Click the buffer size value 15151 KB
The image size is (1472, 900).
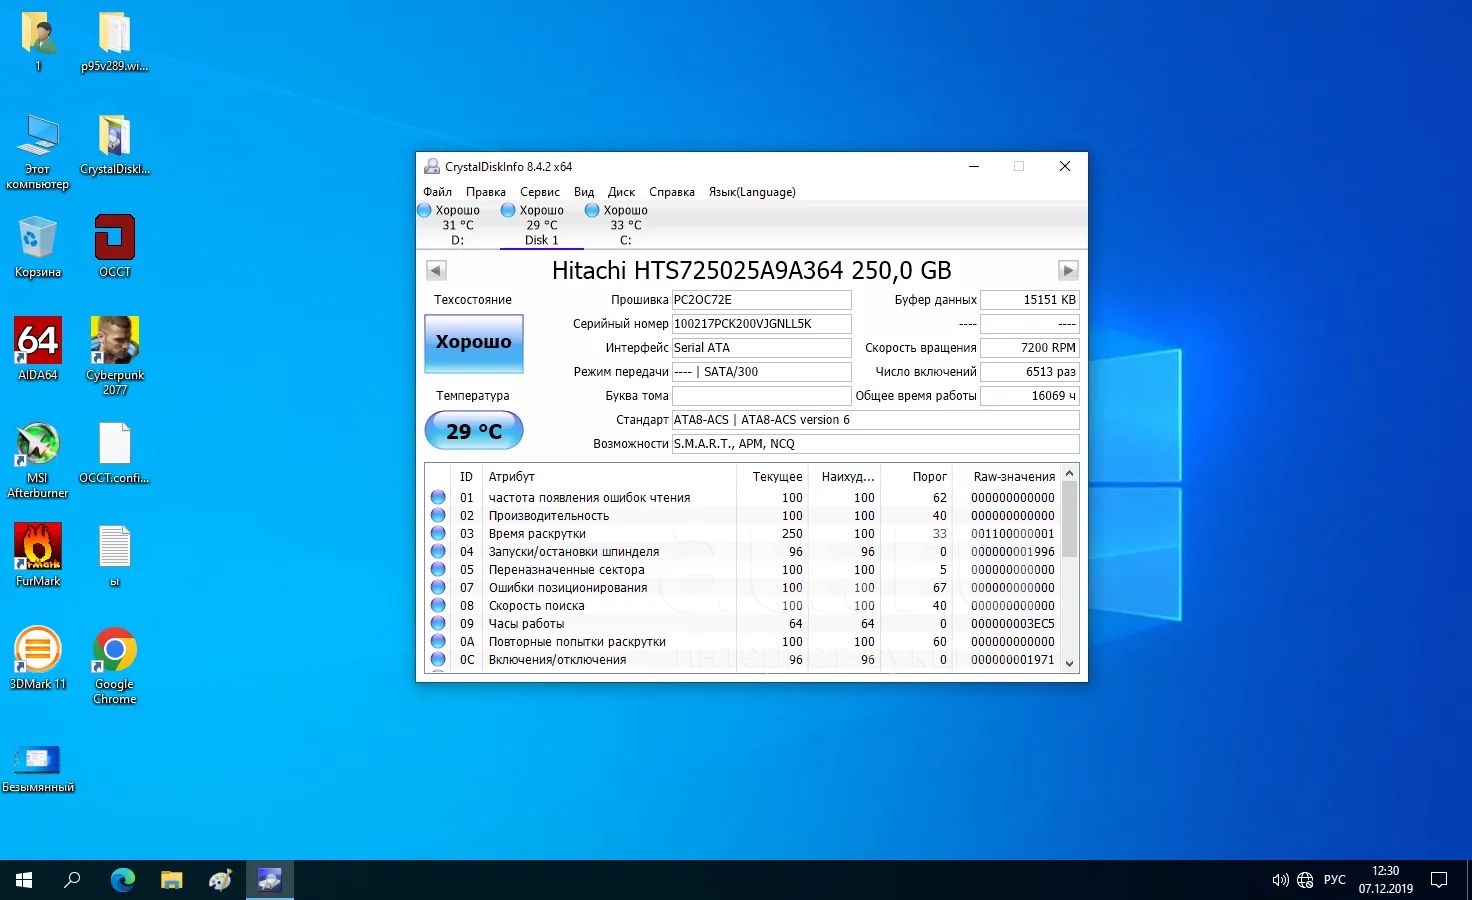1030,300
